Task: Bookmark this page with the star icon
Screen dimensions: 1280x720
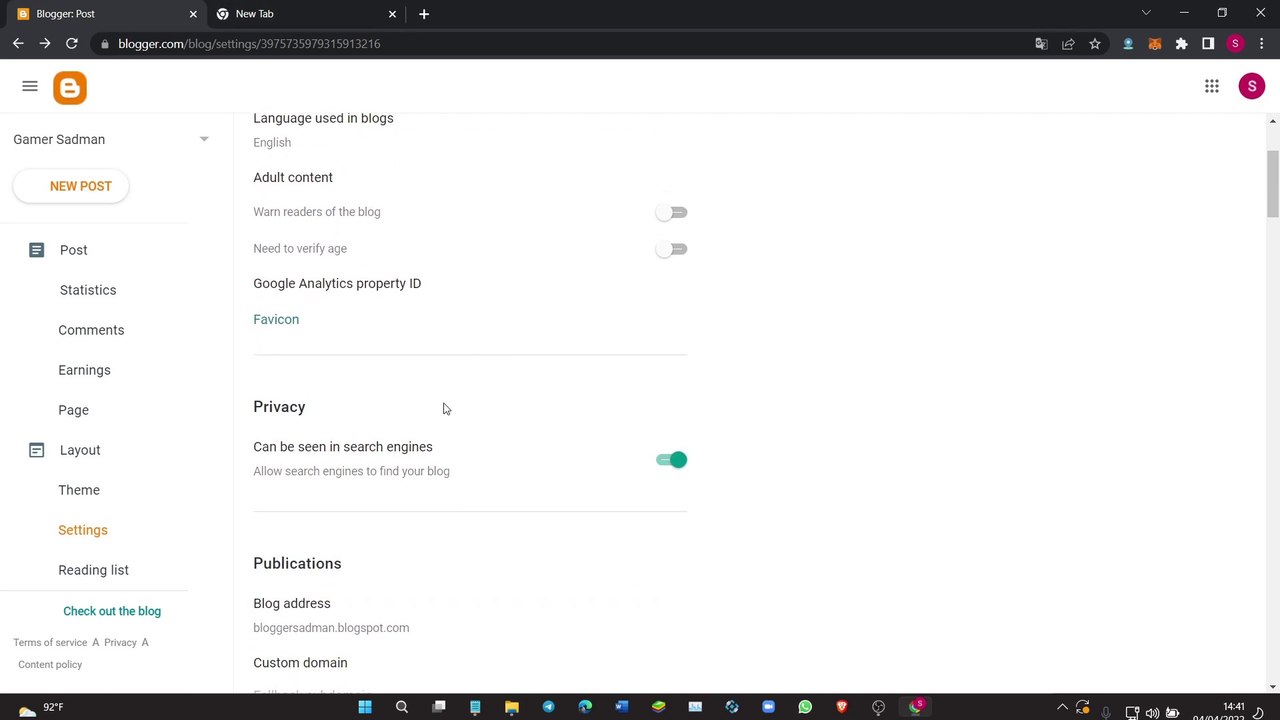Action: (x=1095, y=44)
